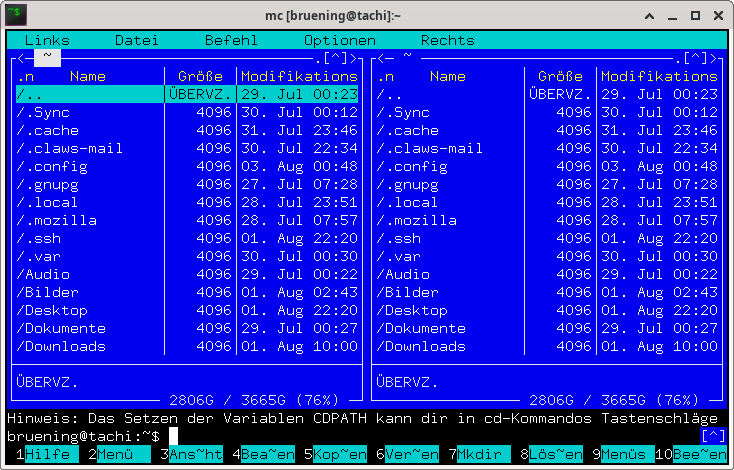
Task: Expand right panel history arrow .[^]
Action: tap(695, 58)
